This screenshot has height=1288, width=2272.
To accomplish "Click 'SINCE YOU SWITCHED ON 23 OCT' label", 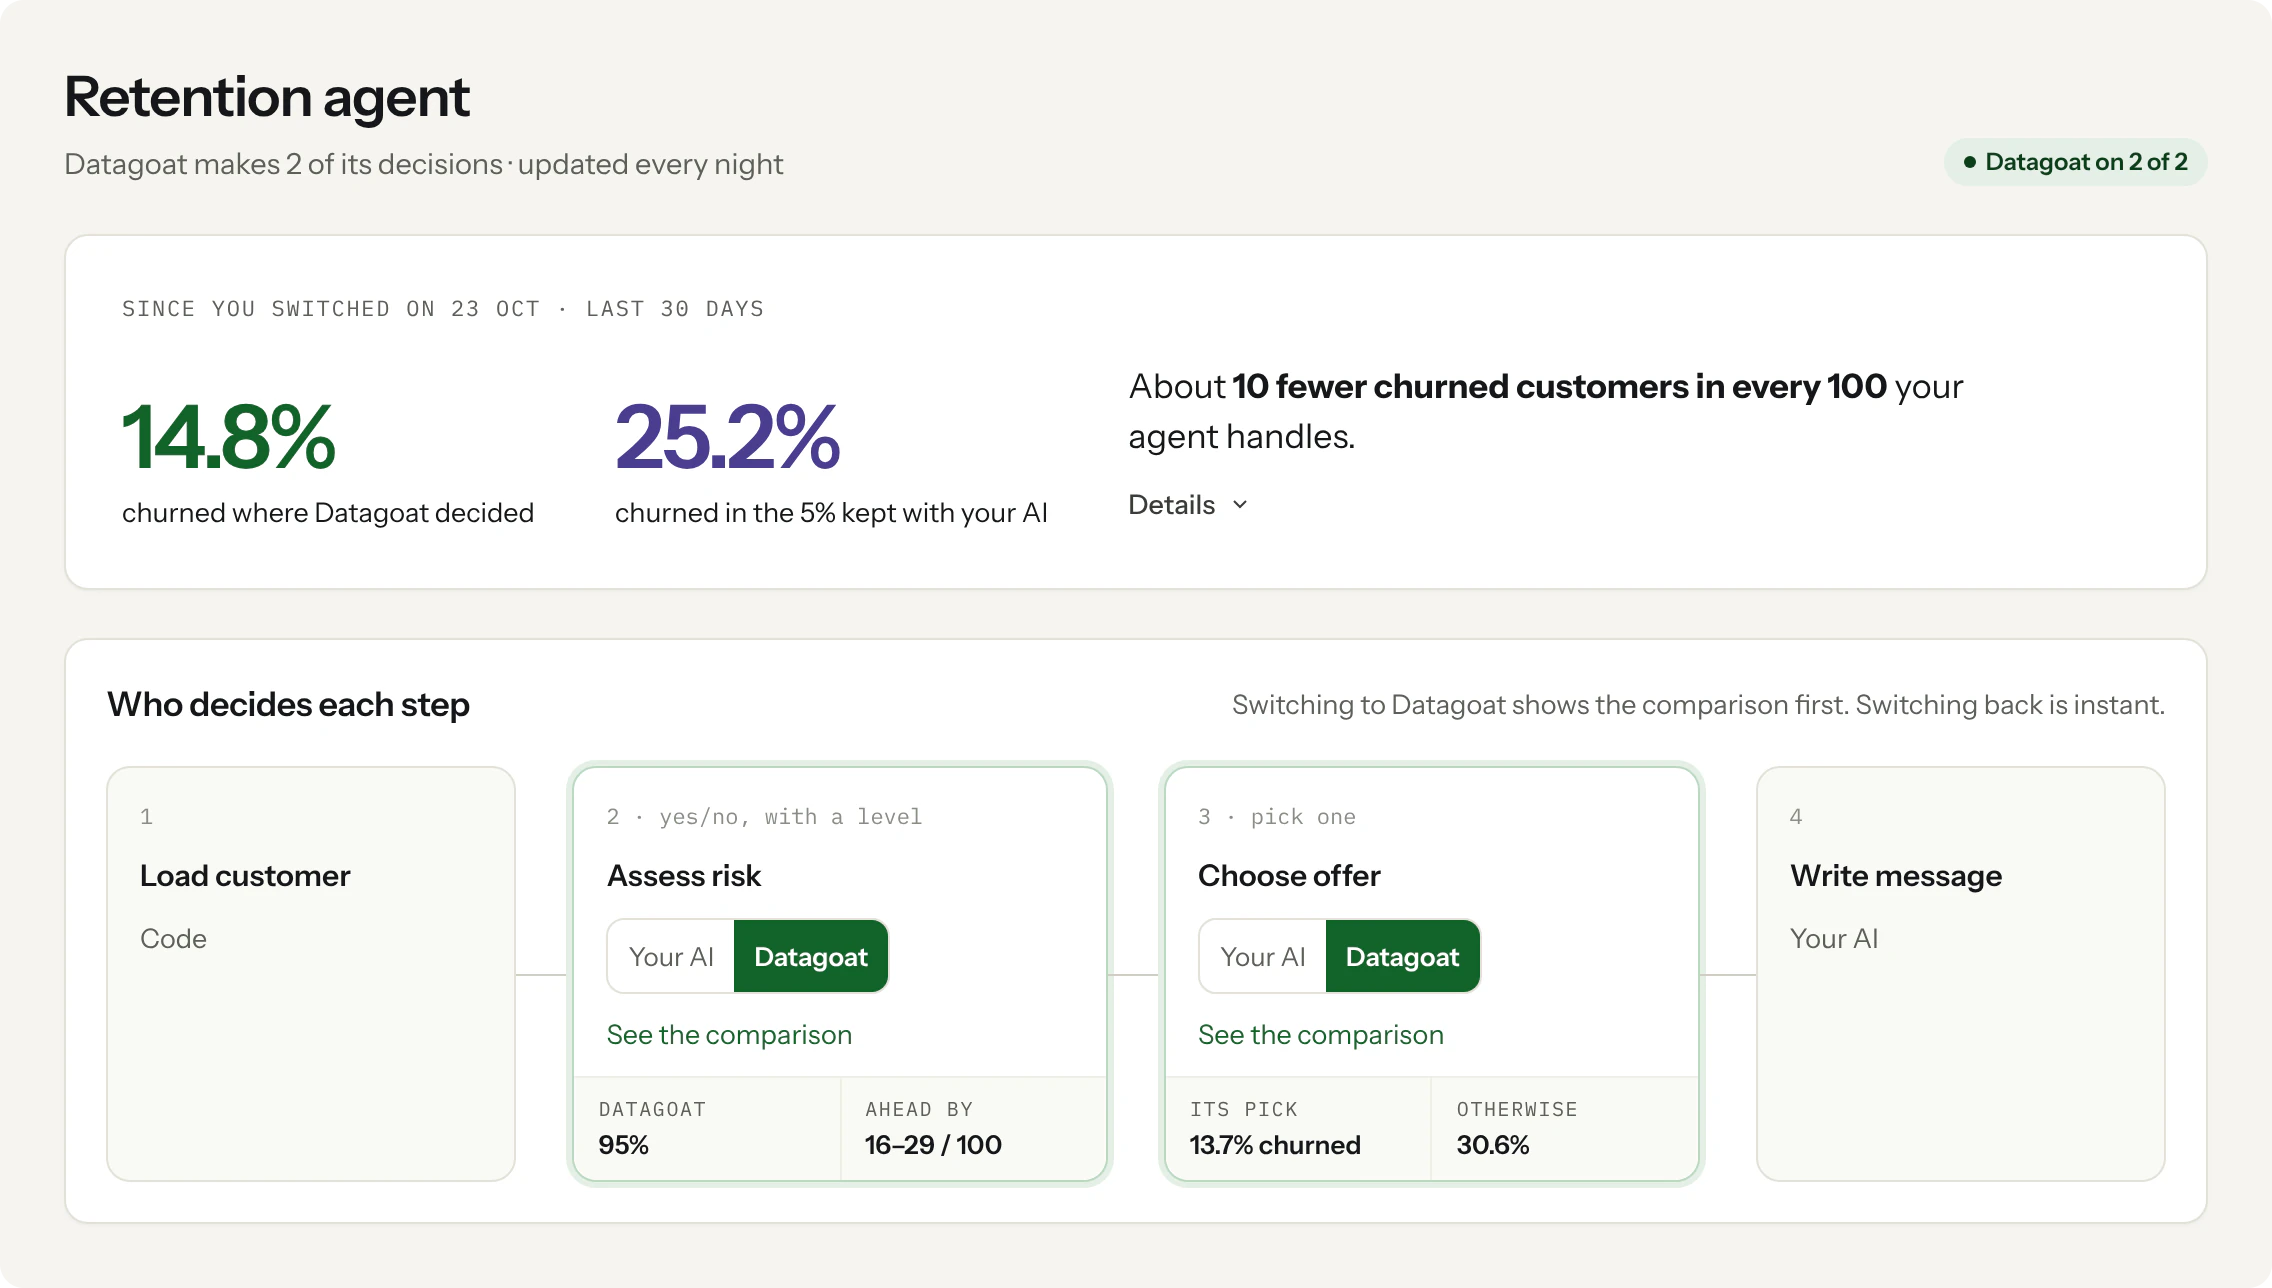I will 331,309.
